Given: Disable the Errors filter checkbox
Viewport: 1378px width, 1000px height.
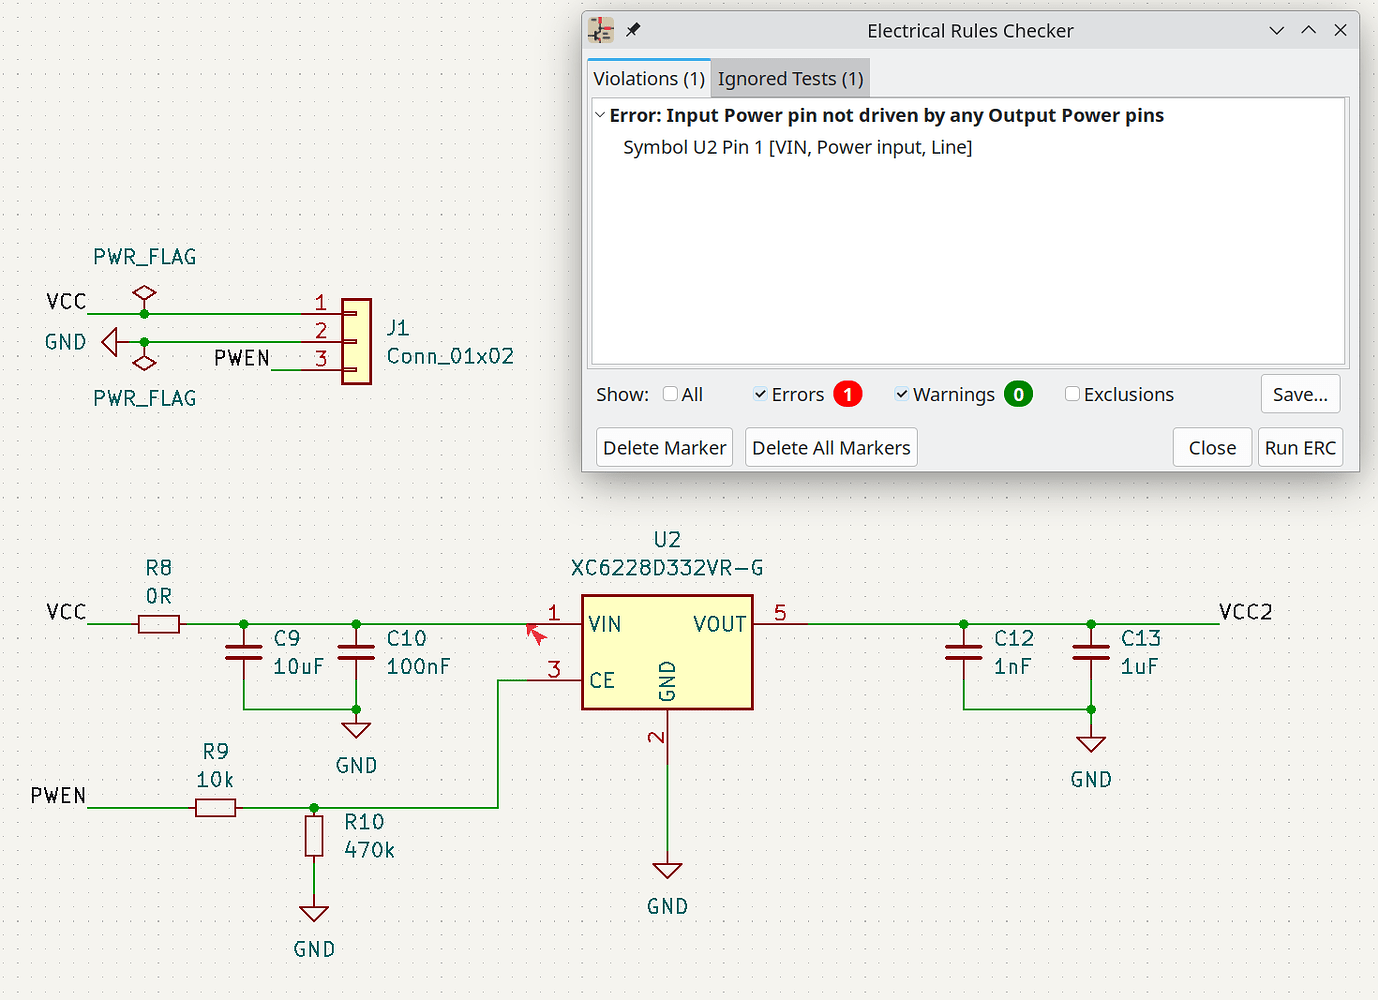Looking at the screenshot, I should [760, 394].
